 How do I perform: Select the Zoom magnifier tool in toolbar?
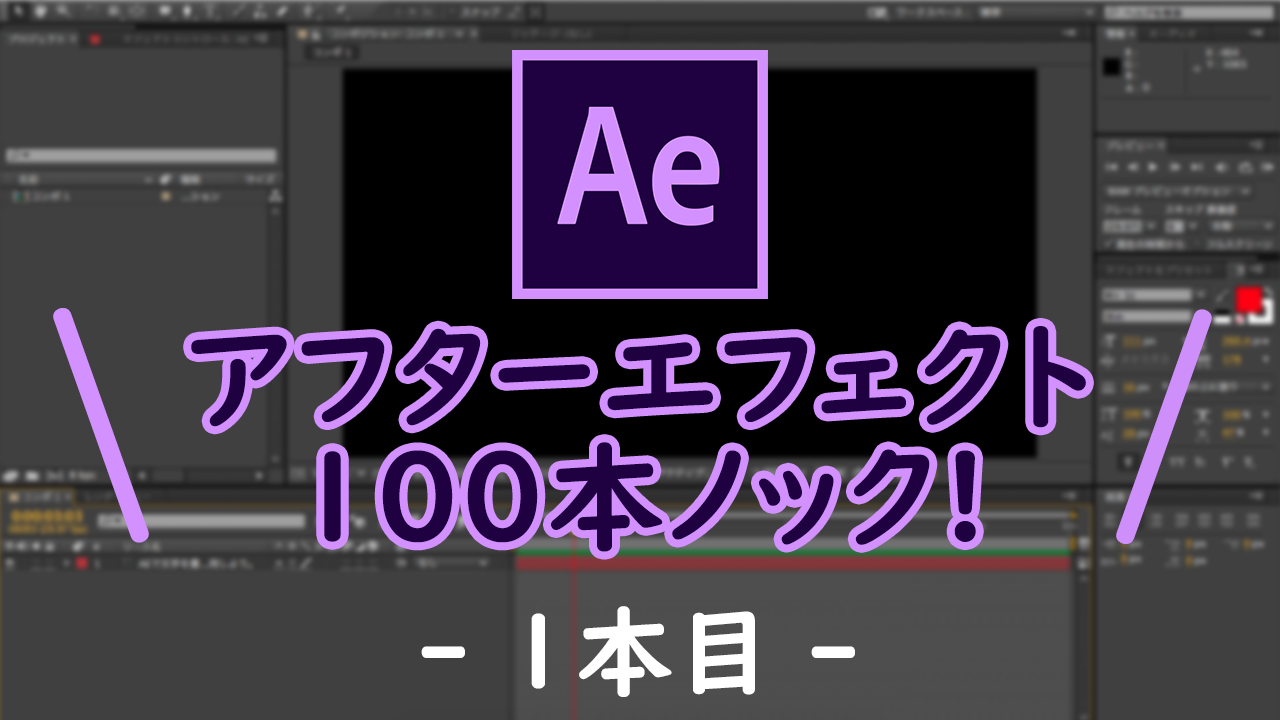(62, 13)
